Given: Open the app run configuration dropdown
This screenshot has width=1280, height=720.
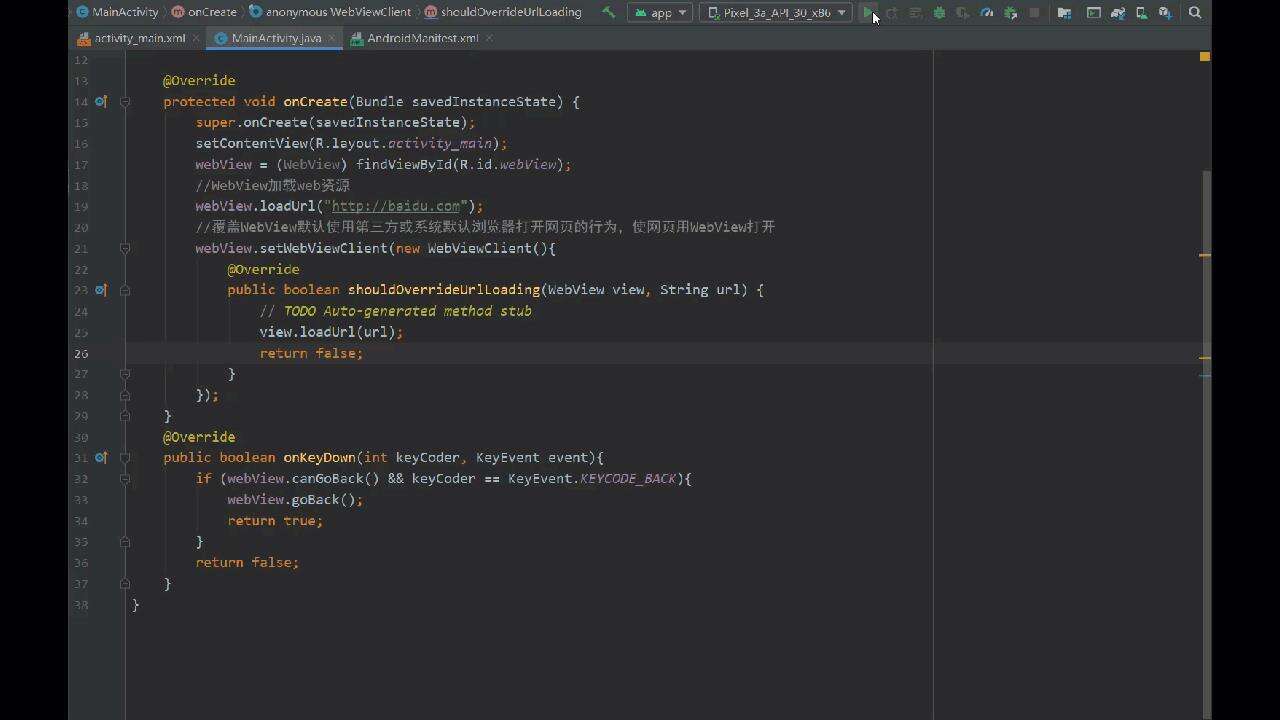Looking at the screenshot, I should pos(660,13).
